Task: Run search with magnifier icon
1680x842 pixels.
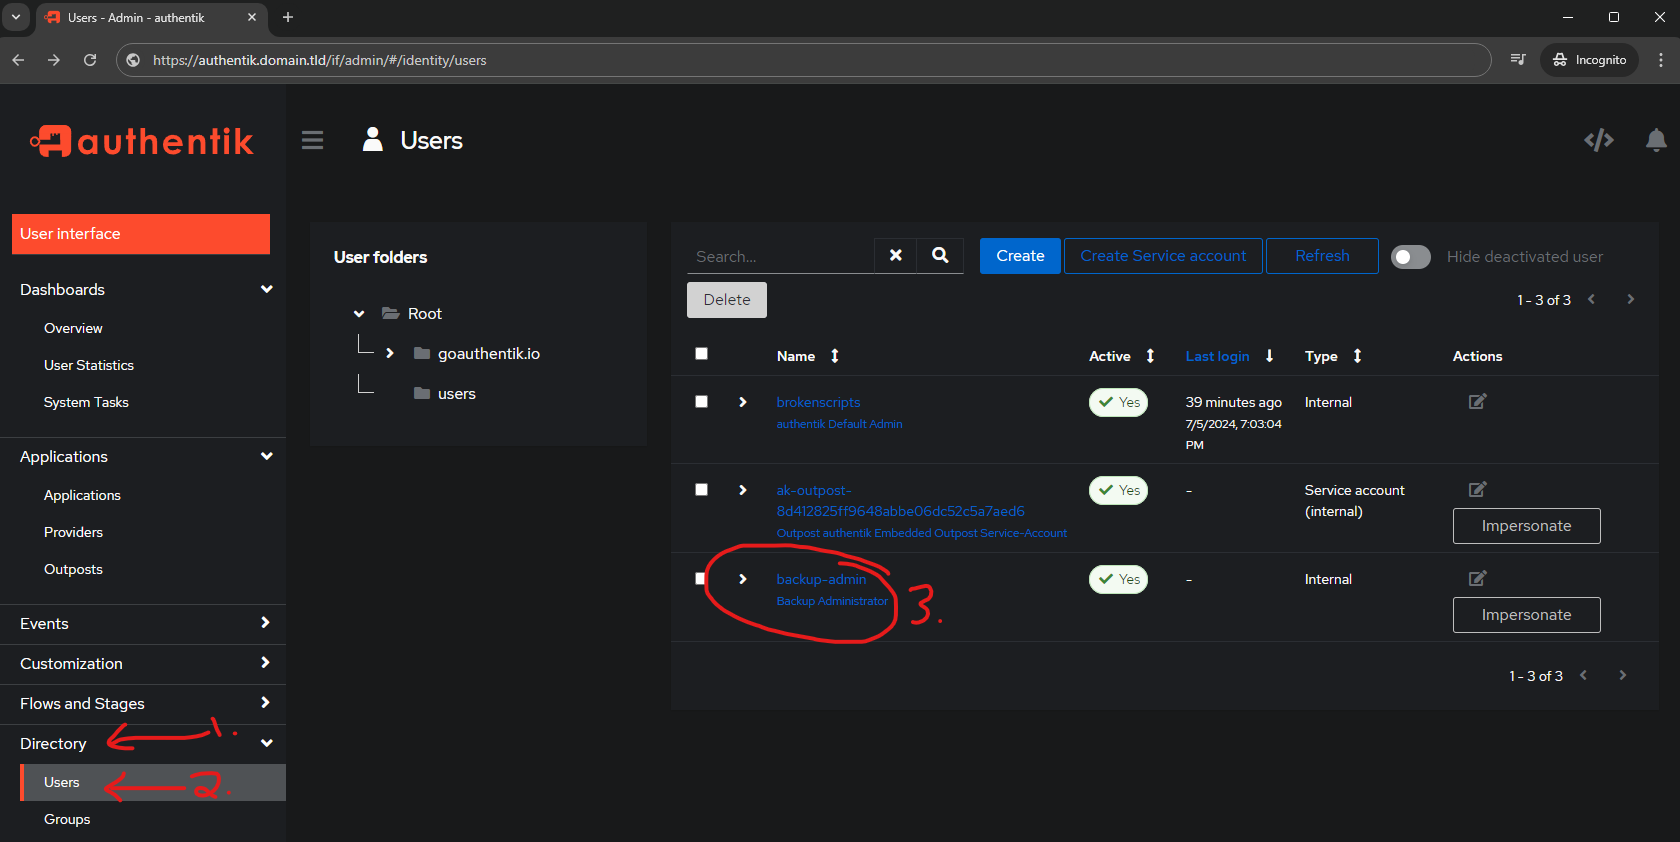Action: (x=940, y=256)
